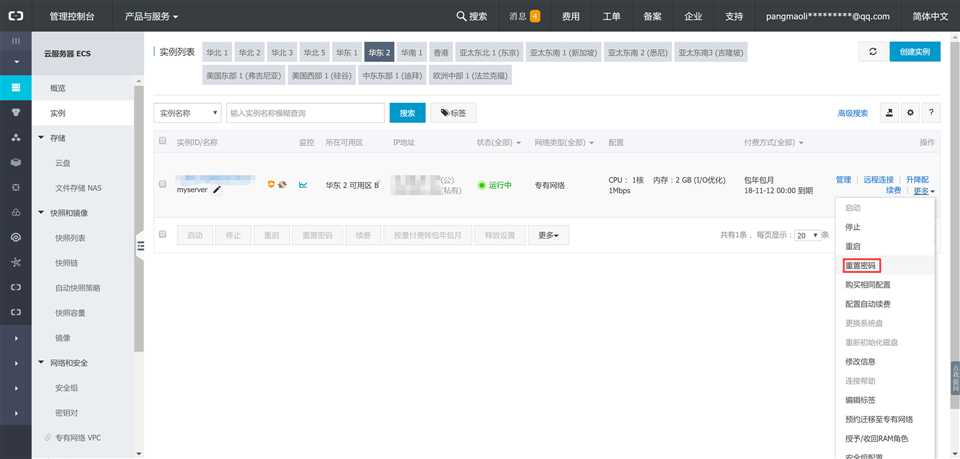Click the Alibaba Cloud logo icon
Viewport: 960px width, 459px height.
[x=16, y=16]
